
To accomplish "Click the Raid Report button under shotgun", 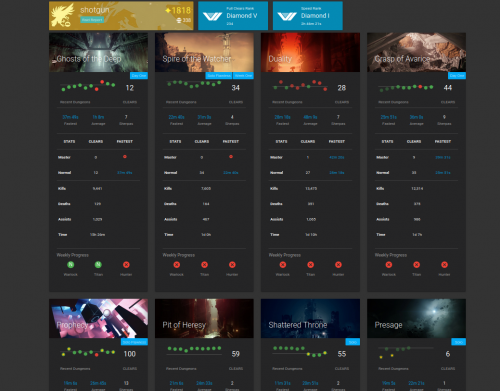I will [92, 20].
